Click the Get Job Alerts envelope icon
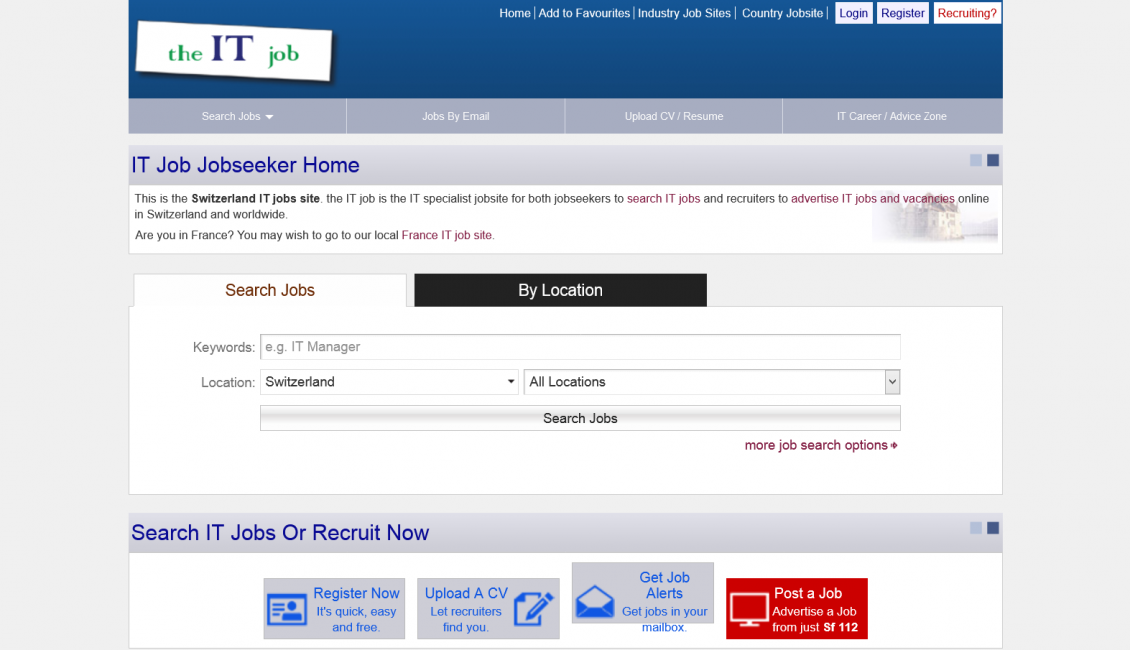The image size is (1130, 650). point(595,602)
